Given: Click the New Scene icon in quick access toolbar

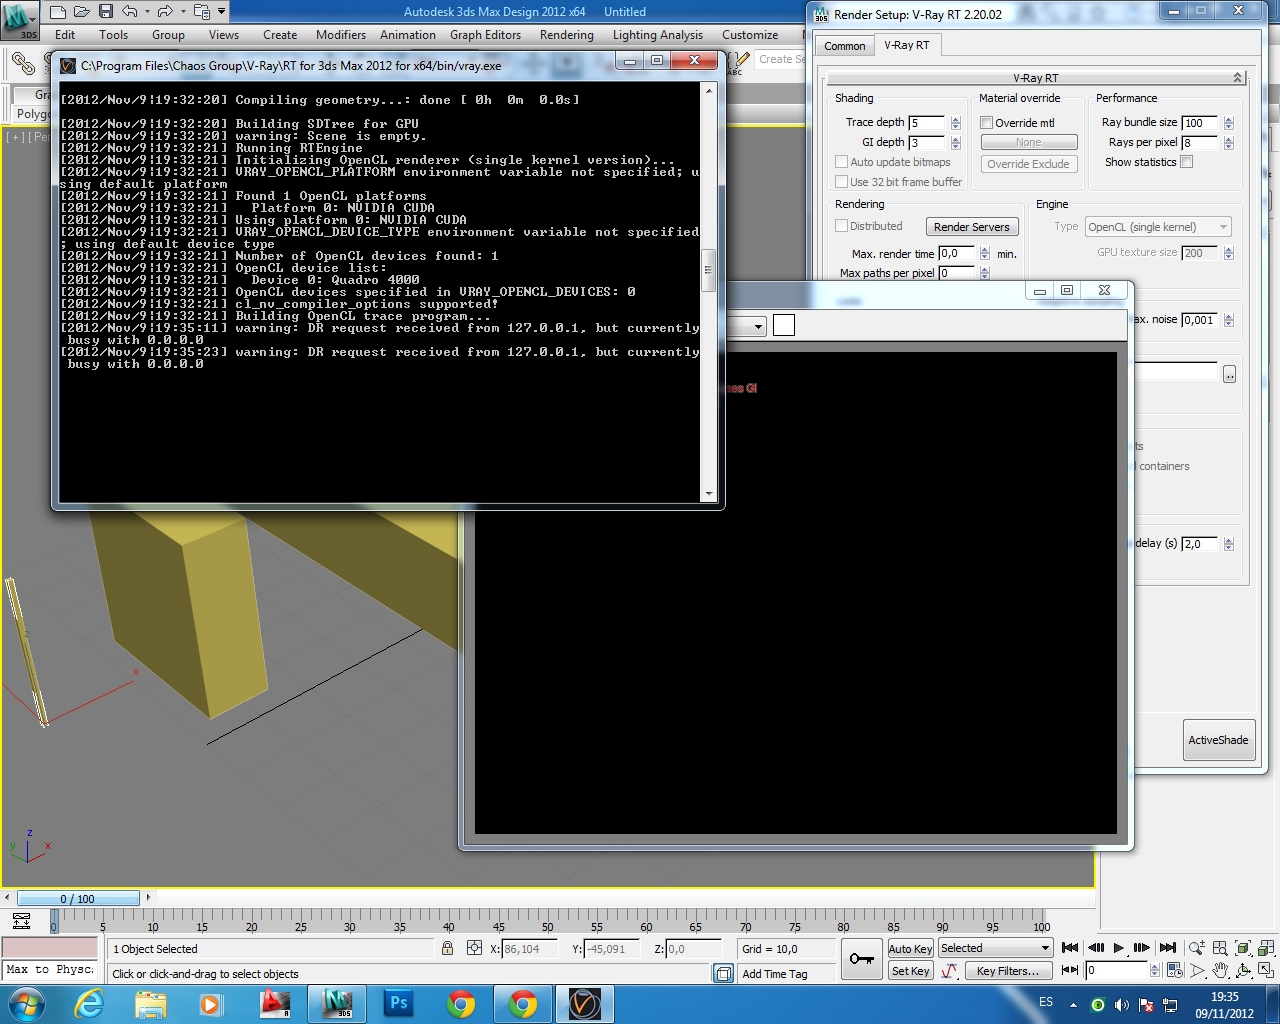Looking at the screenshot, I should (x=57, y=12).
